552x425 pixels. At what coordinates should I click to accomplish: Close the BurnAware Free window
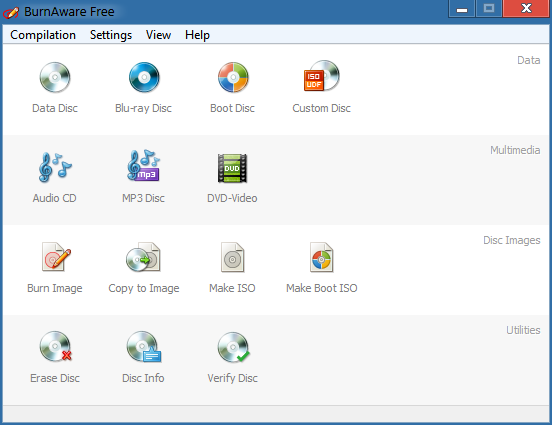tap(526, 8)
